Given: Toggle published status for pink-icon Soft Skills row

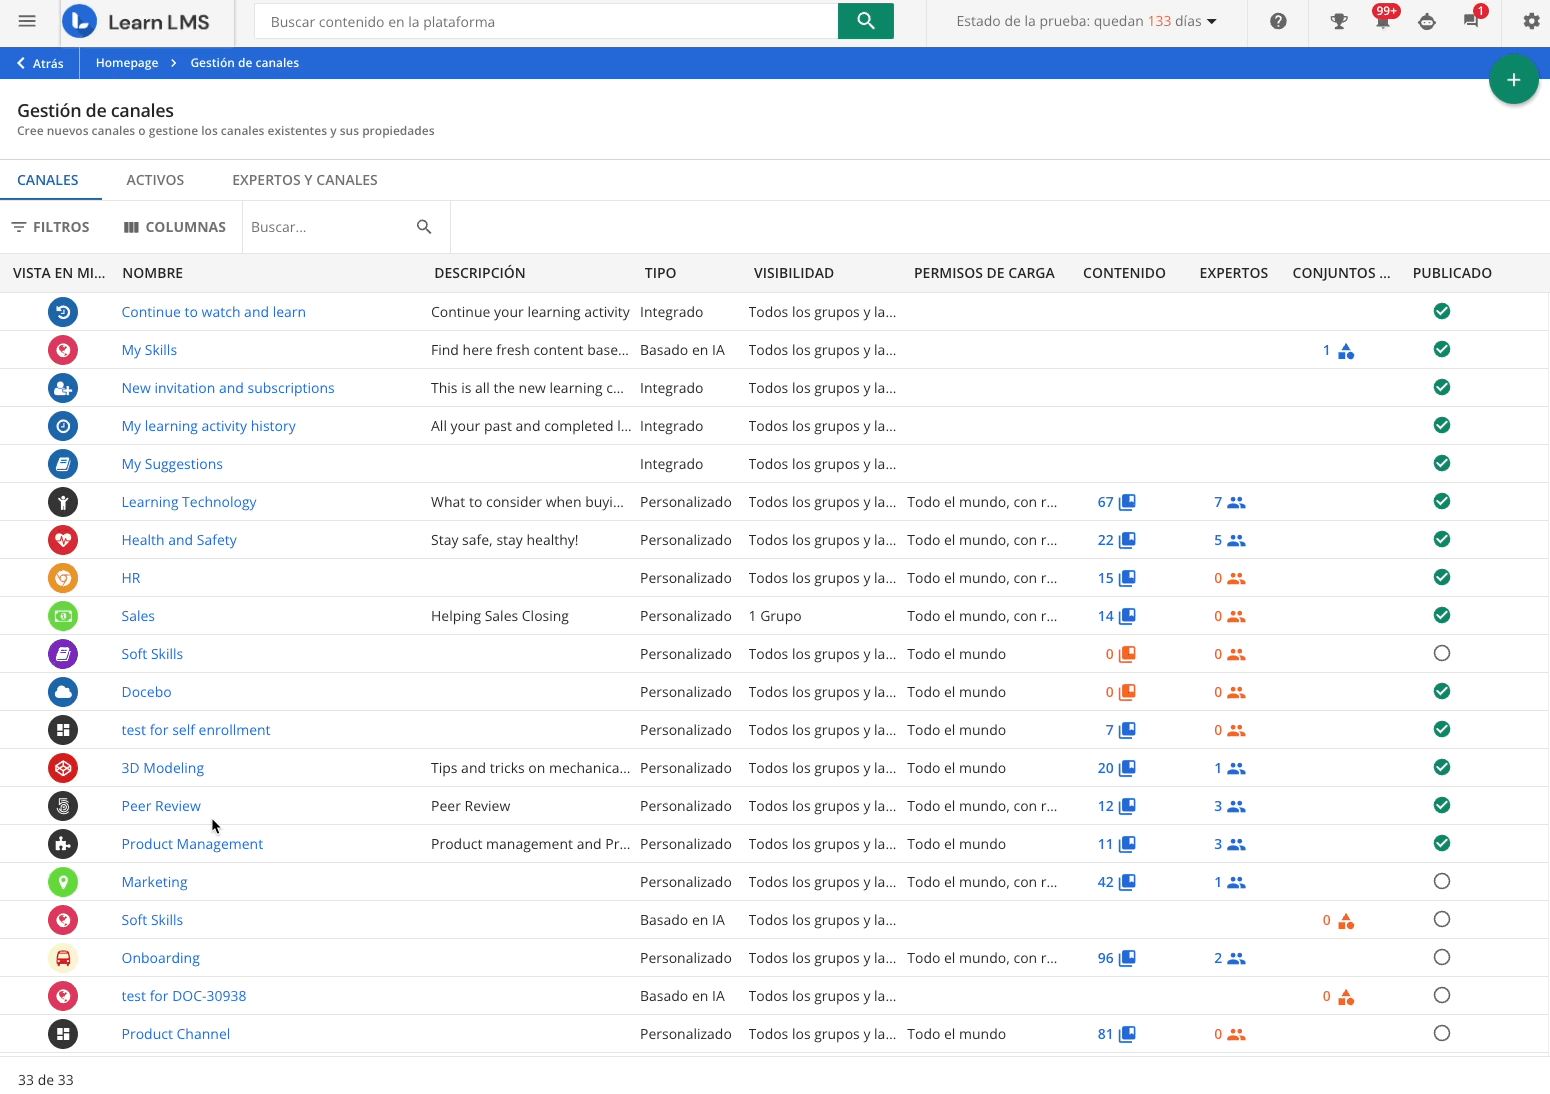Looking at the screenshot, I should (x=1442, y=919).
